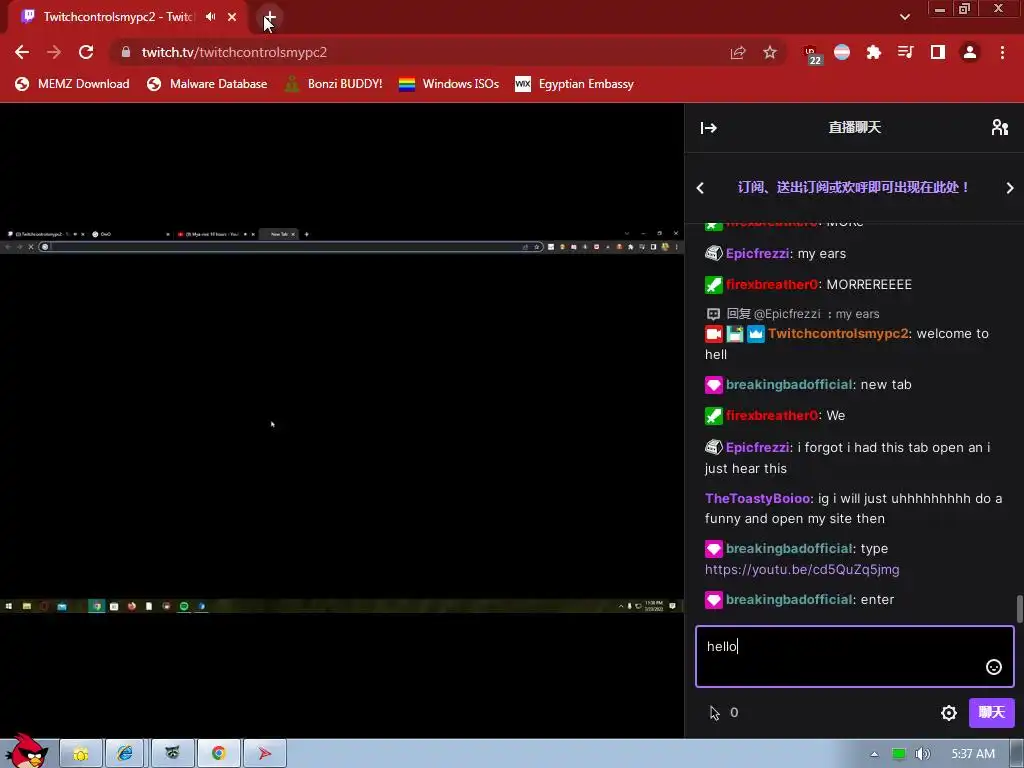Go back in browser

click(22, 52)
